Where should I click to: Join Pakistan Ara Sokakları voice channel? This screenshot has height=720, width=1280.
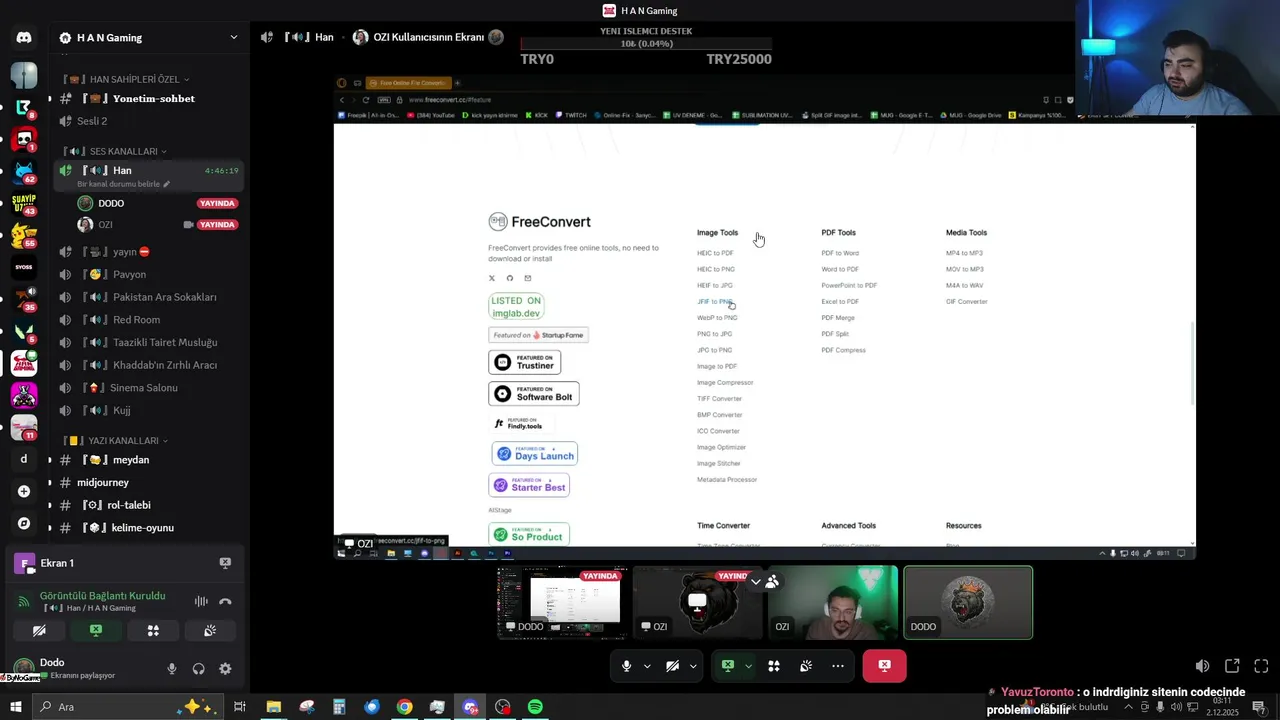[150, 297]
